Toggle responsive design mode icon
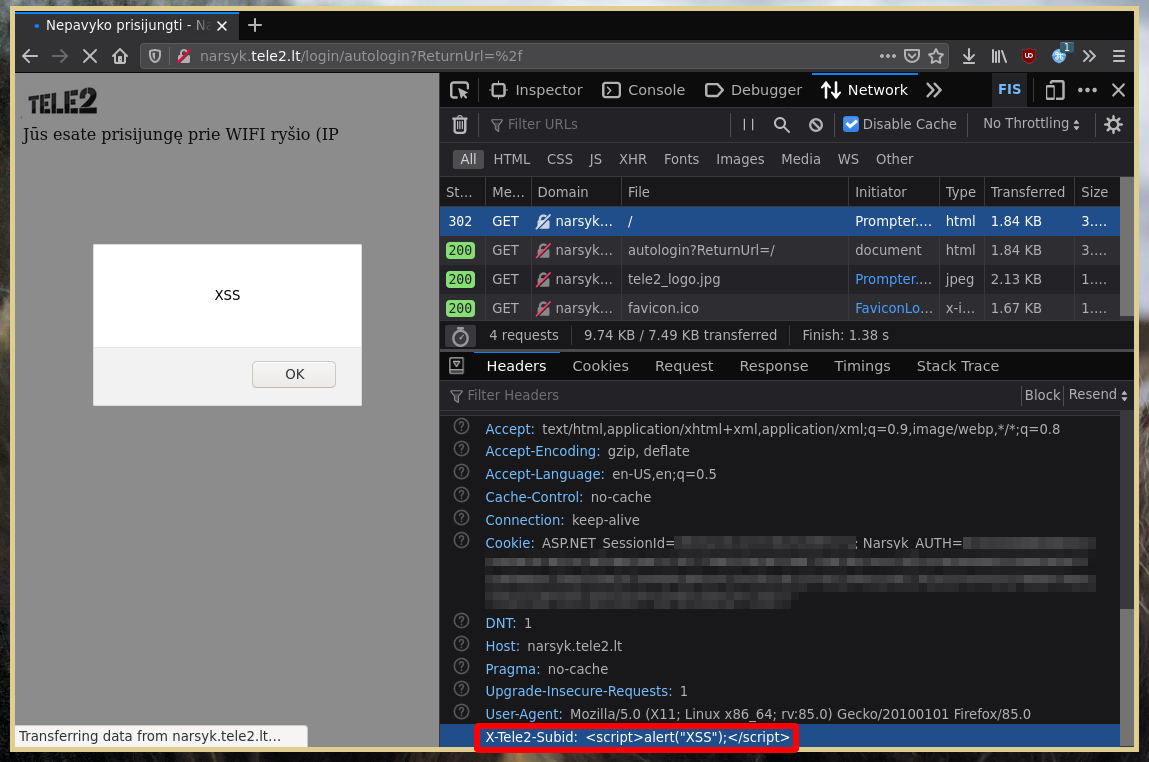1149x762 pixels. point(1054,90)
